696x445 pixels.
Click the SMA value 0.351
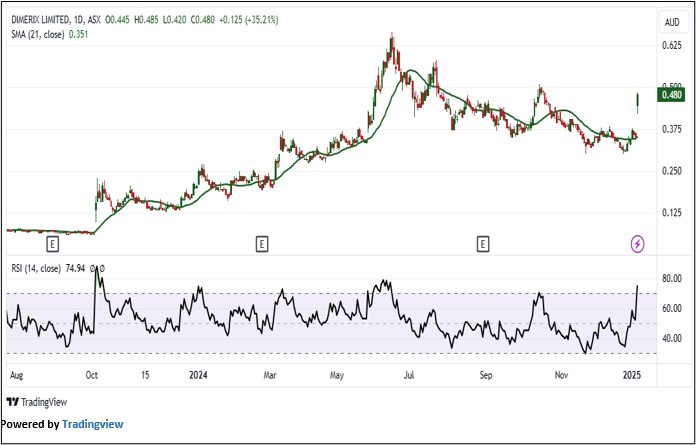(79, 34)
